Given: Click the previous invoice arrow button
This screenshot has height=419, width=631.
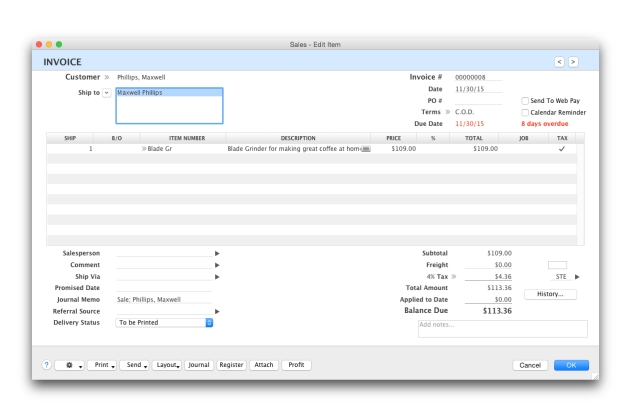Looking at the screenshot, I should pos(559,62).
